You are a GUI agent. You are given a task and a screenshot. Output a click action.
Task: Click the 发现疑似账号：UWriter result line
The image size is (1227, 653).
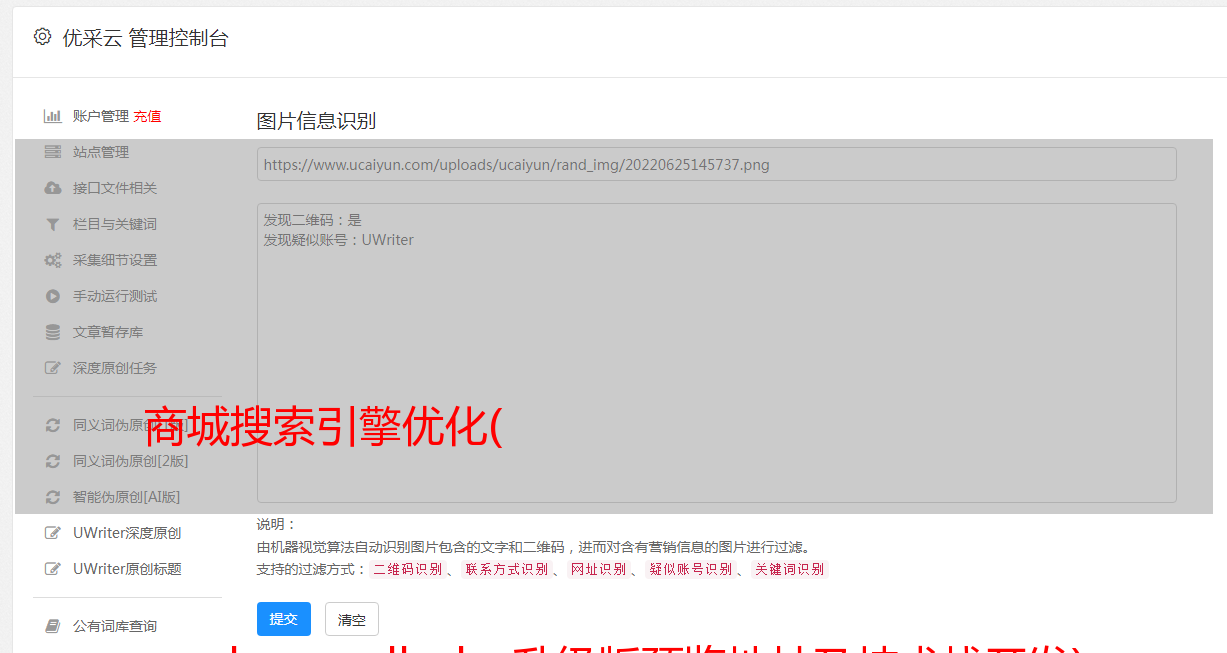pos(339,240)
